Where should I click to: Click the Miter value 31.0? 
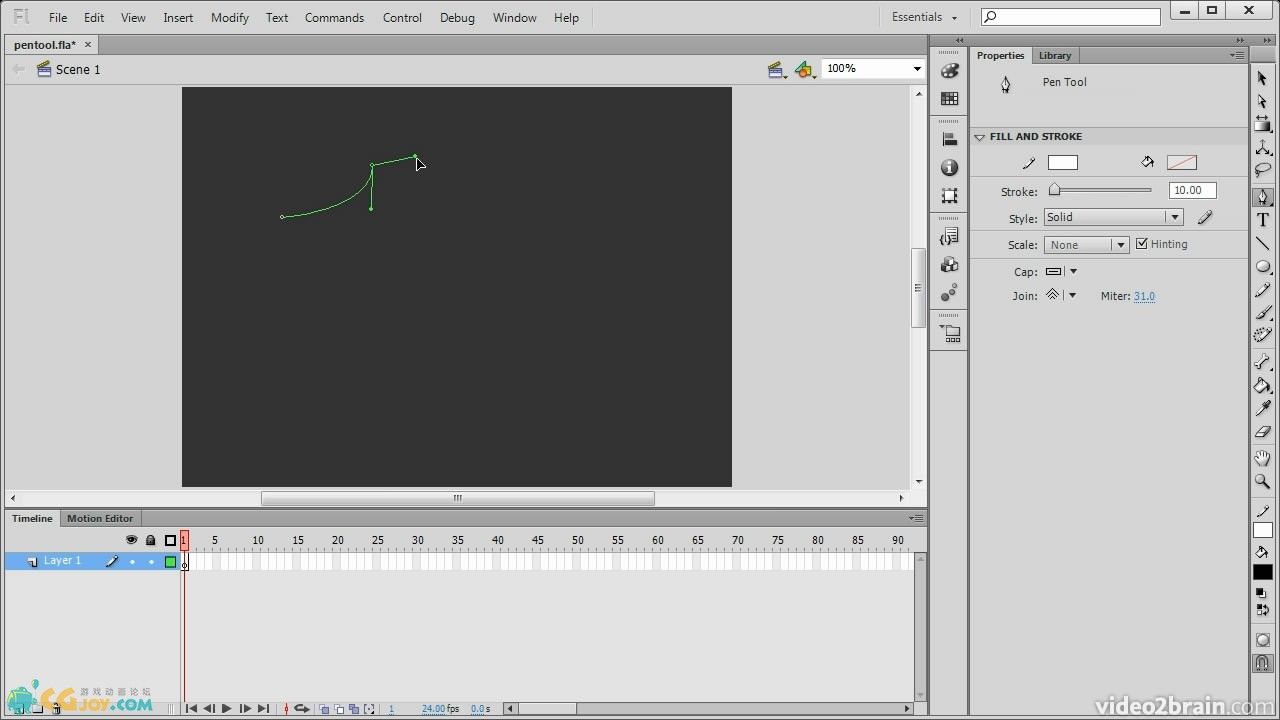pyautogui.click(x=1144, y=296)
